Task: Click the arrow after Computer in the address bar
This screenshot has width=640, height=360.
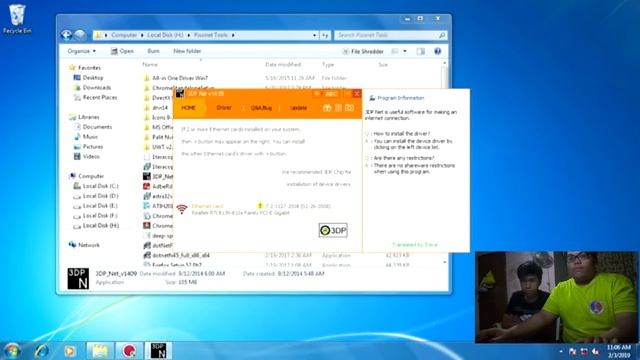Action: 142,36
